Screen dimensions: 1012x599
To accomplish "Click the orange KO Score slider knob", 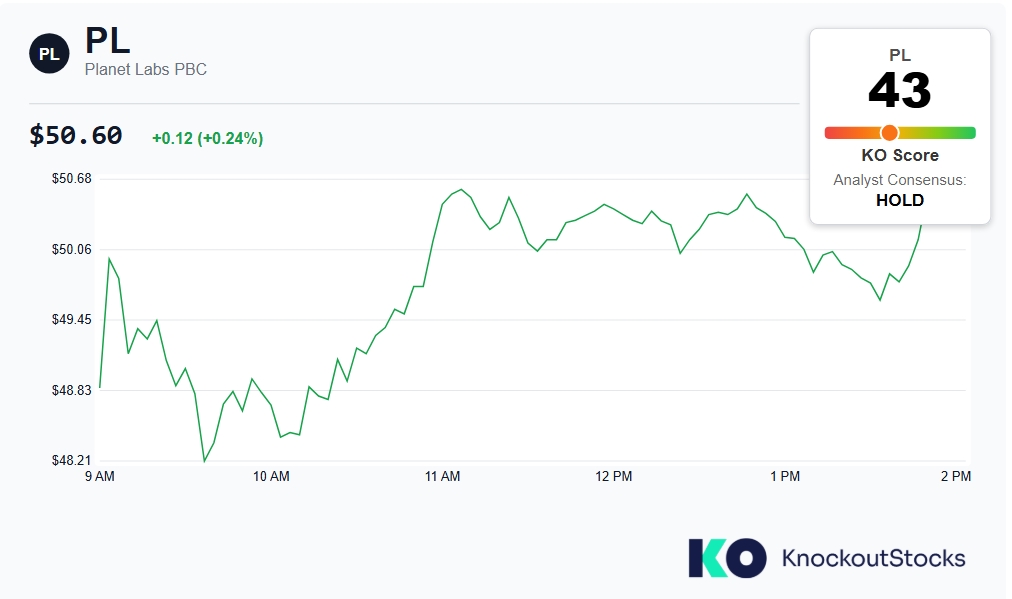I will point(889,133).
